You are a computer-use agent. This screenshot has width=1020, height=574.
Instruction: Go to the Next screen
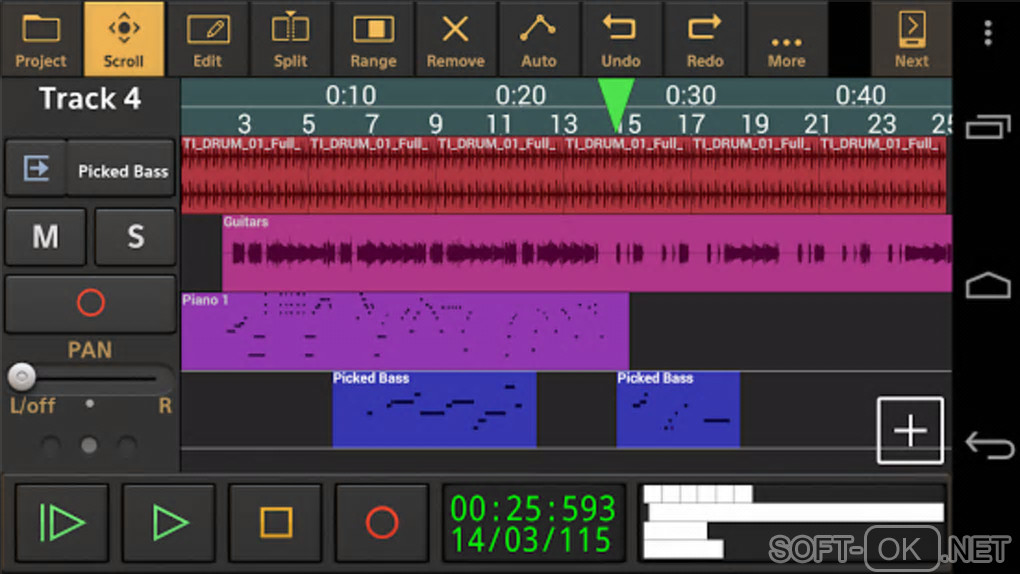point(911,38)
